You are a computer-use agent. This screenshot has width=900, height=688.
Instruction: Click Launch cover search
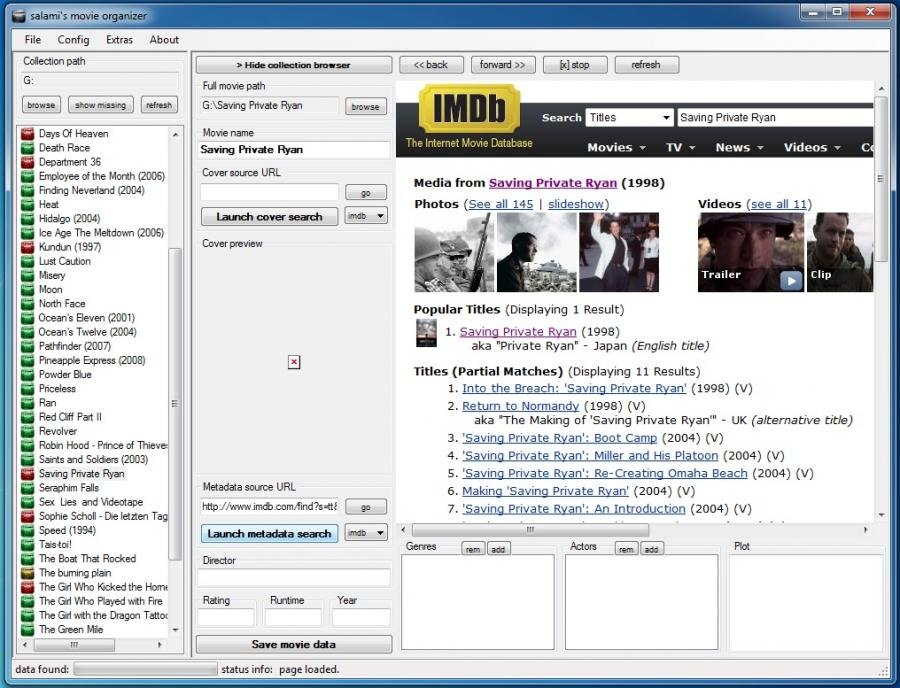click(x=269, y=217)
